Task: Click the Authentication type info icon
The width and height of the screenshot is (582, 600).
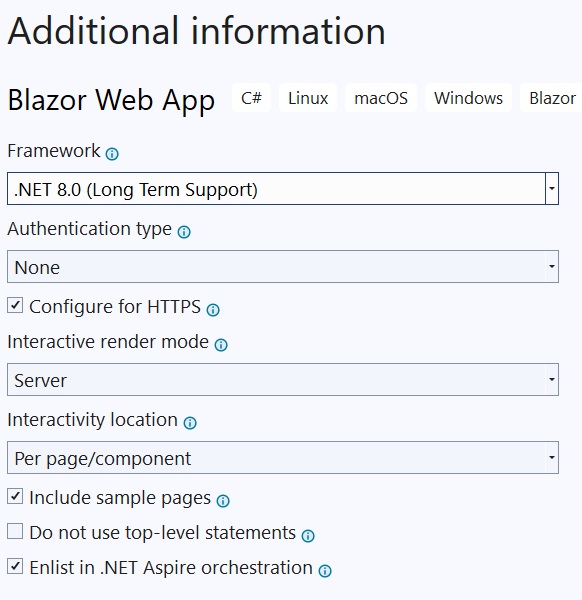Action: coord(184,232)
